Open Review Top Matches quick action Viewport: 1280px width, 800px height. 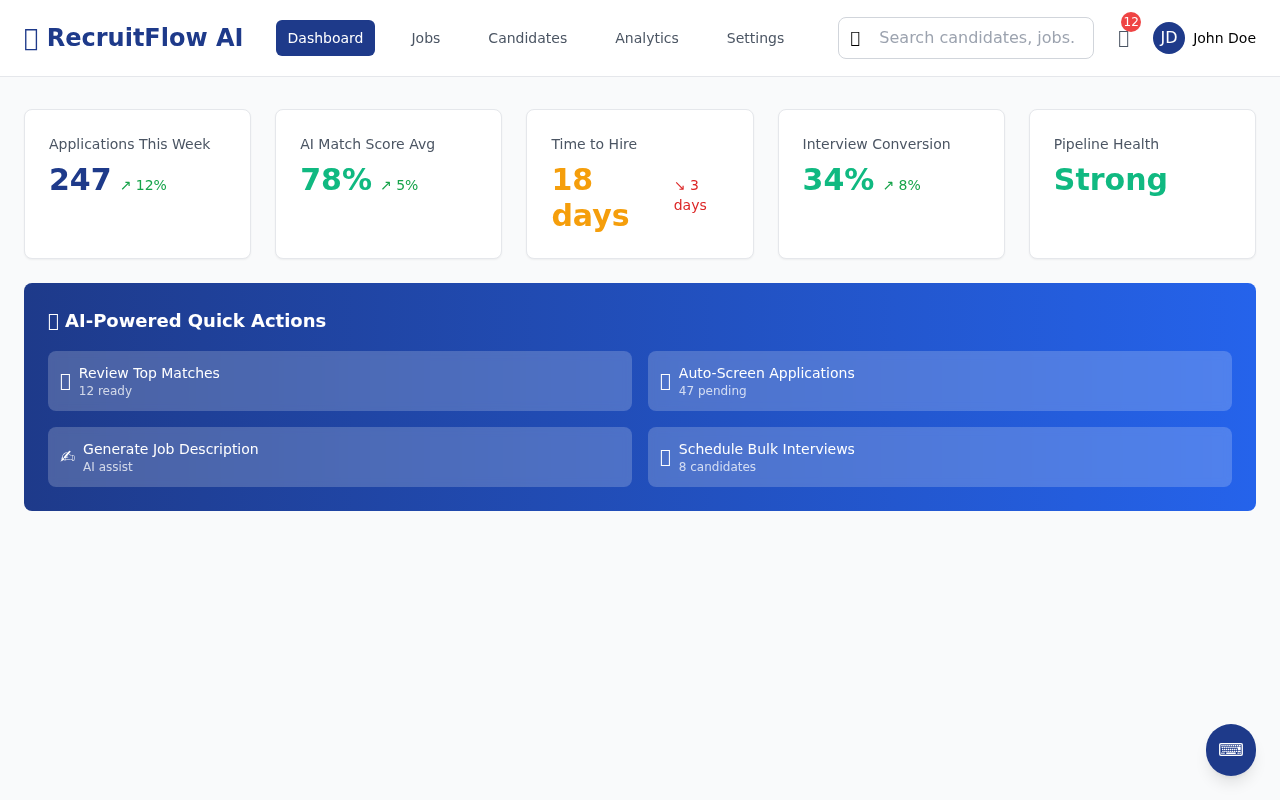(340, 381)
